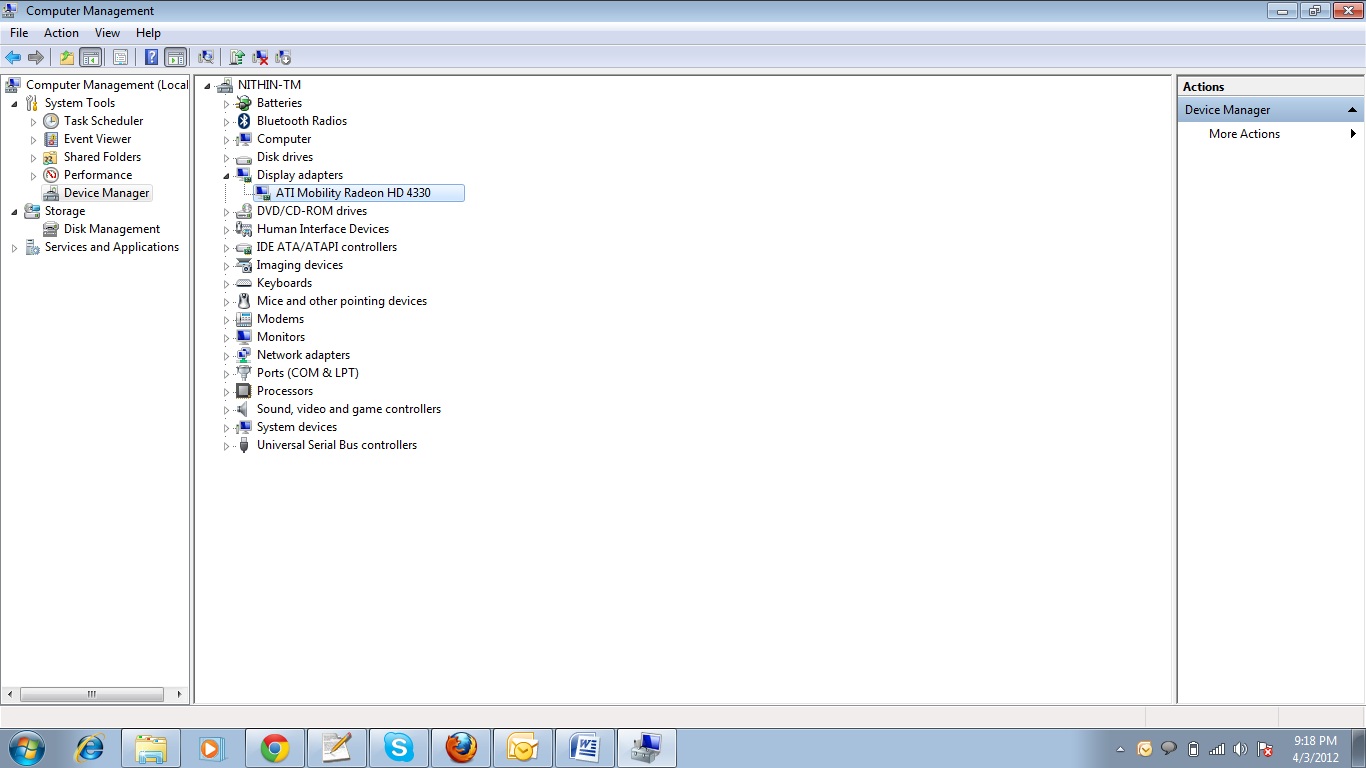Open the View menu
Screen dimensions: 1366x768
(x=107, y=33)
